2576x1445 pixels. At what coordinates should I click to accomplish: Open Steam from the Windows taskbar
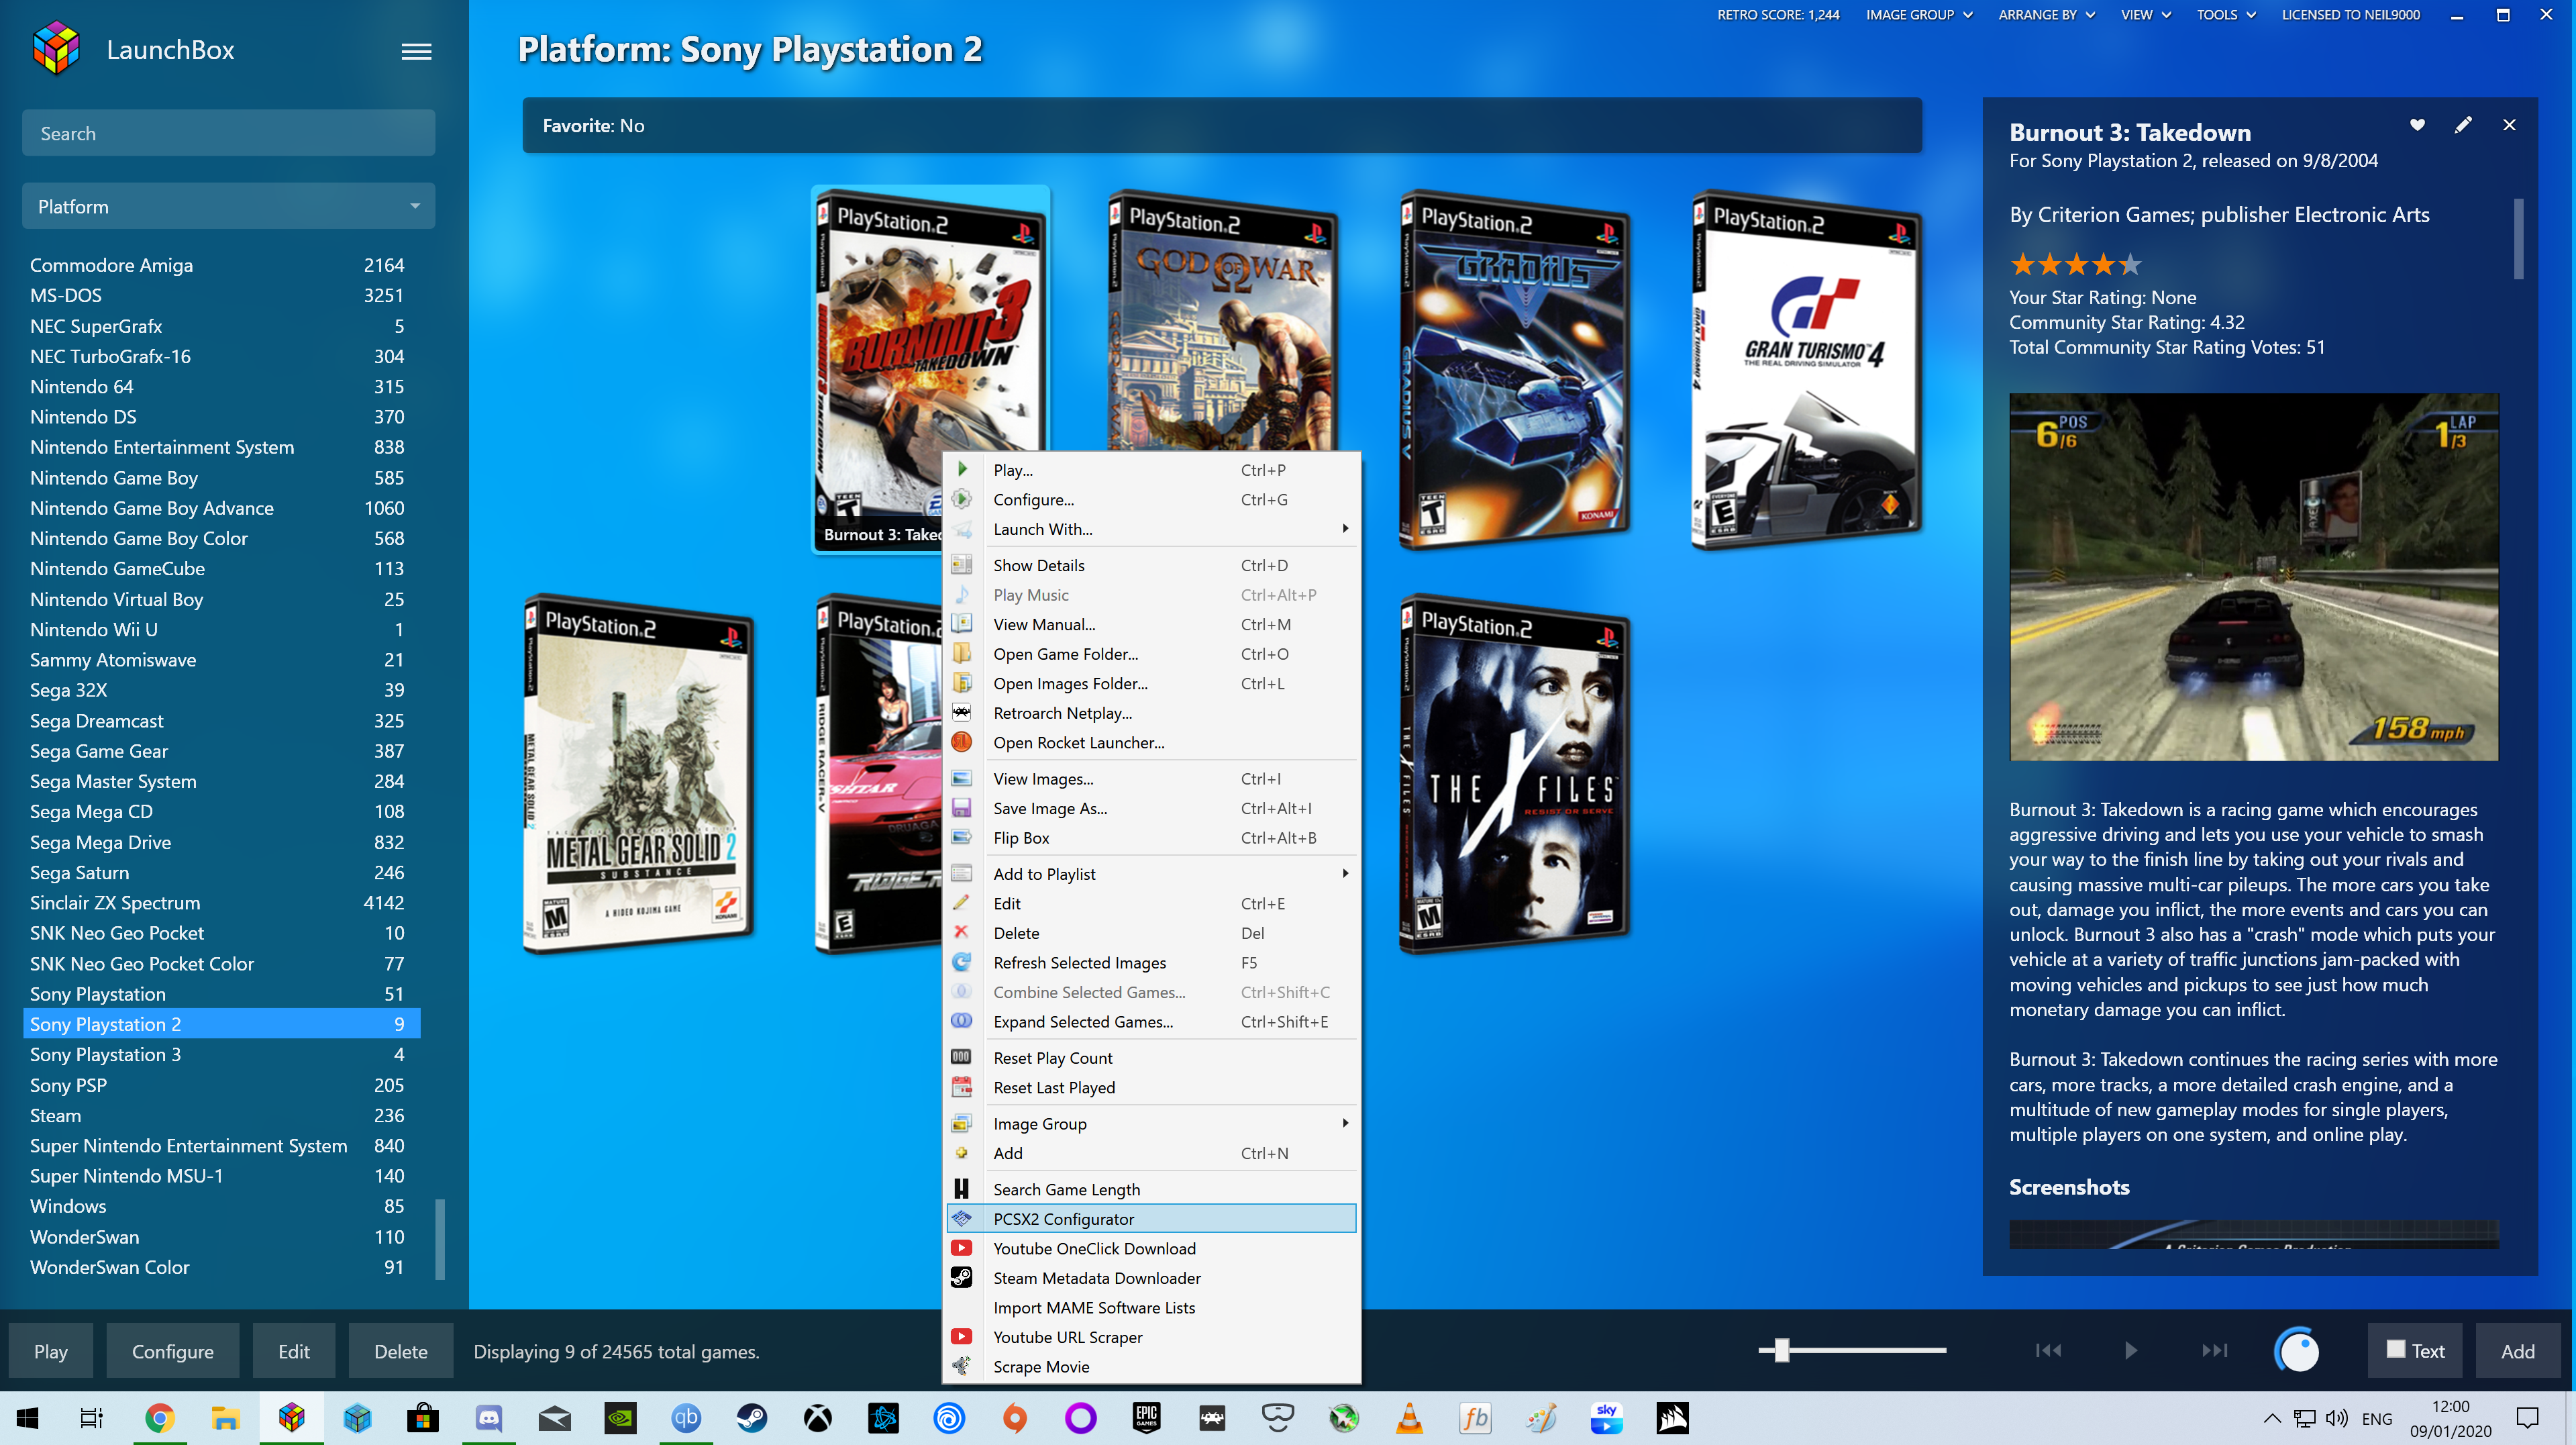(x=752, y=1418)
